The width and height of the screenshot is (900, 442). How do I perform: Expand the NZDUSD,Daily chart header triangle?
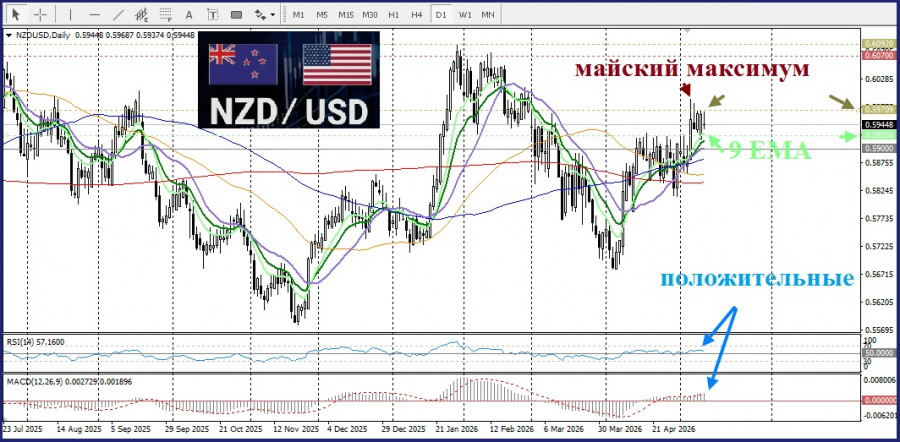click(8, 36)
